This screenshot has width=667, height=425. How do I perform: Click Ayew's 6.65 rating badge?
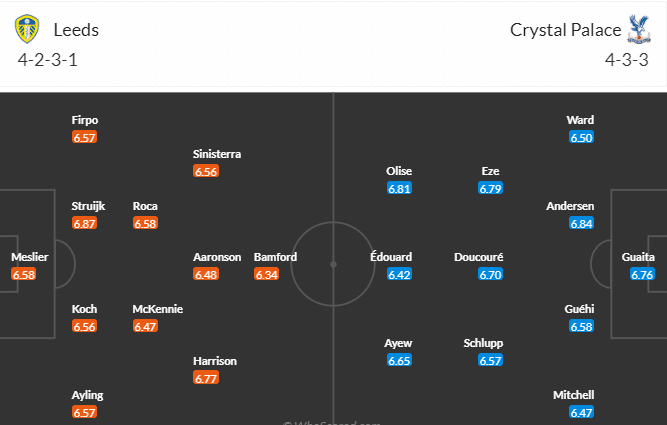click(x=399, y=361)
